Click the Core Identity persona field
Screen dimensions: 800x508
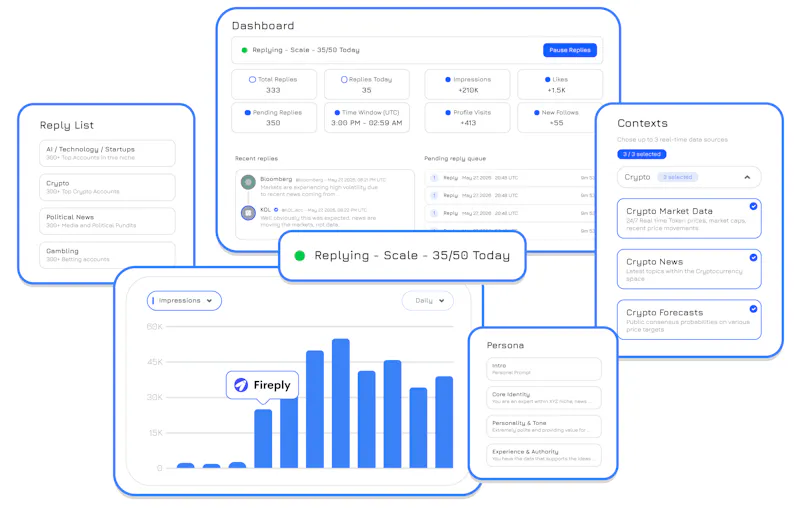[544, 397]
